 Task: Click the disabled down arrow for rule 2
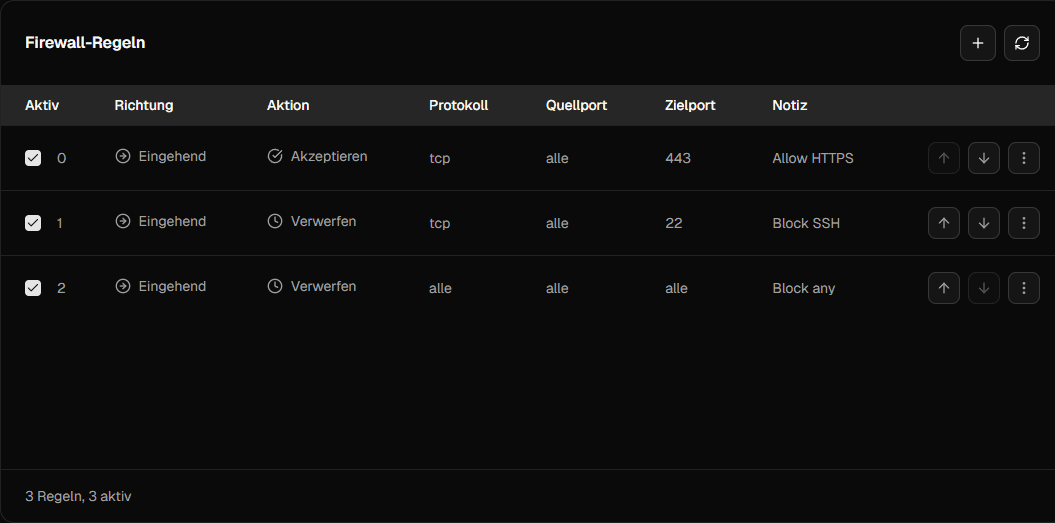pyautogui.click(x=984, y=288)
